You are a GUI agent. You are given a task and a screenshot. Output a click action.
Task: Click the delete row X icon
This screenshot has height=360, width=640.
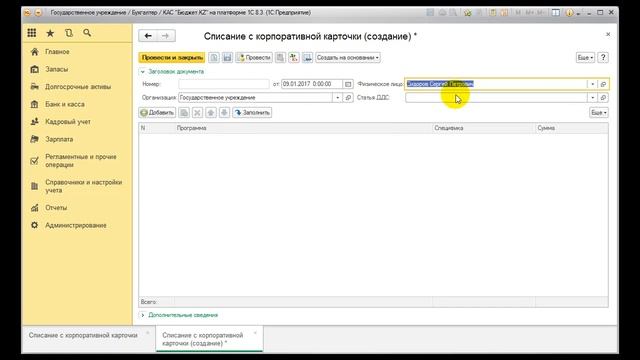[197, 112]
